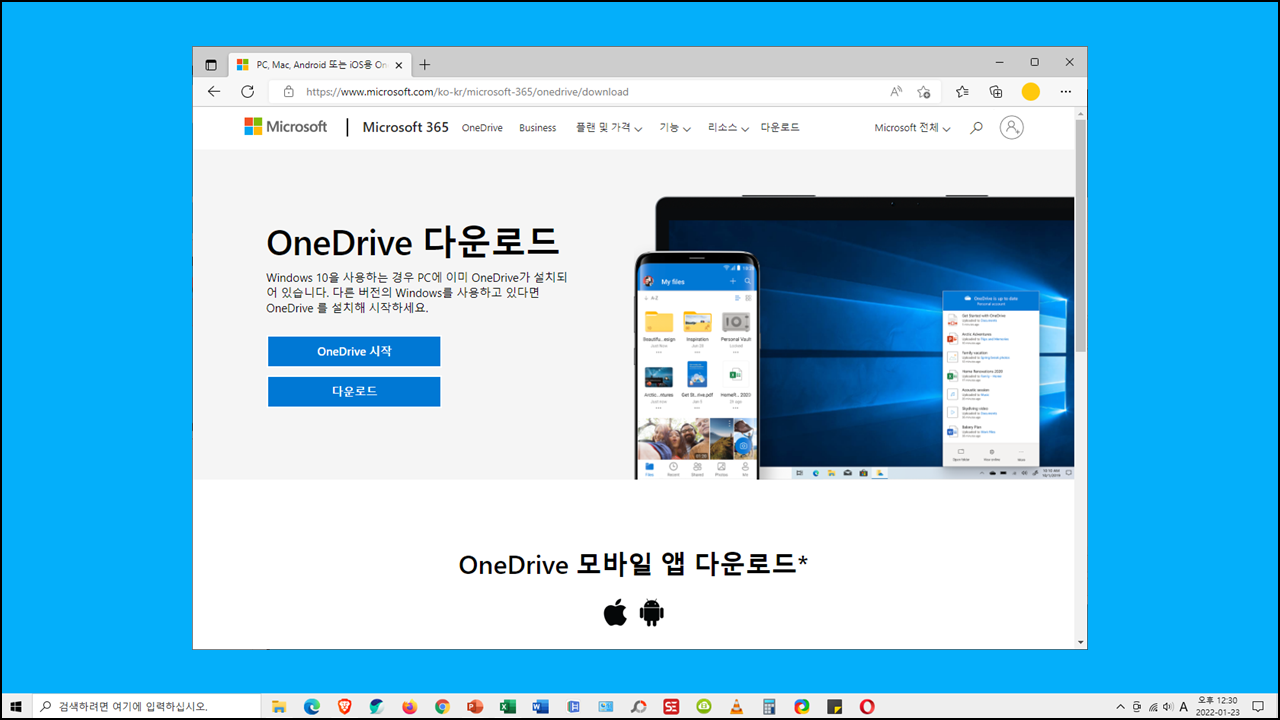Image resolution: width=1280 pixels, height=720 pixels.
Task: Open Word from the taskbar
Action: [540, 706]
